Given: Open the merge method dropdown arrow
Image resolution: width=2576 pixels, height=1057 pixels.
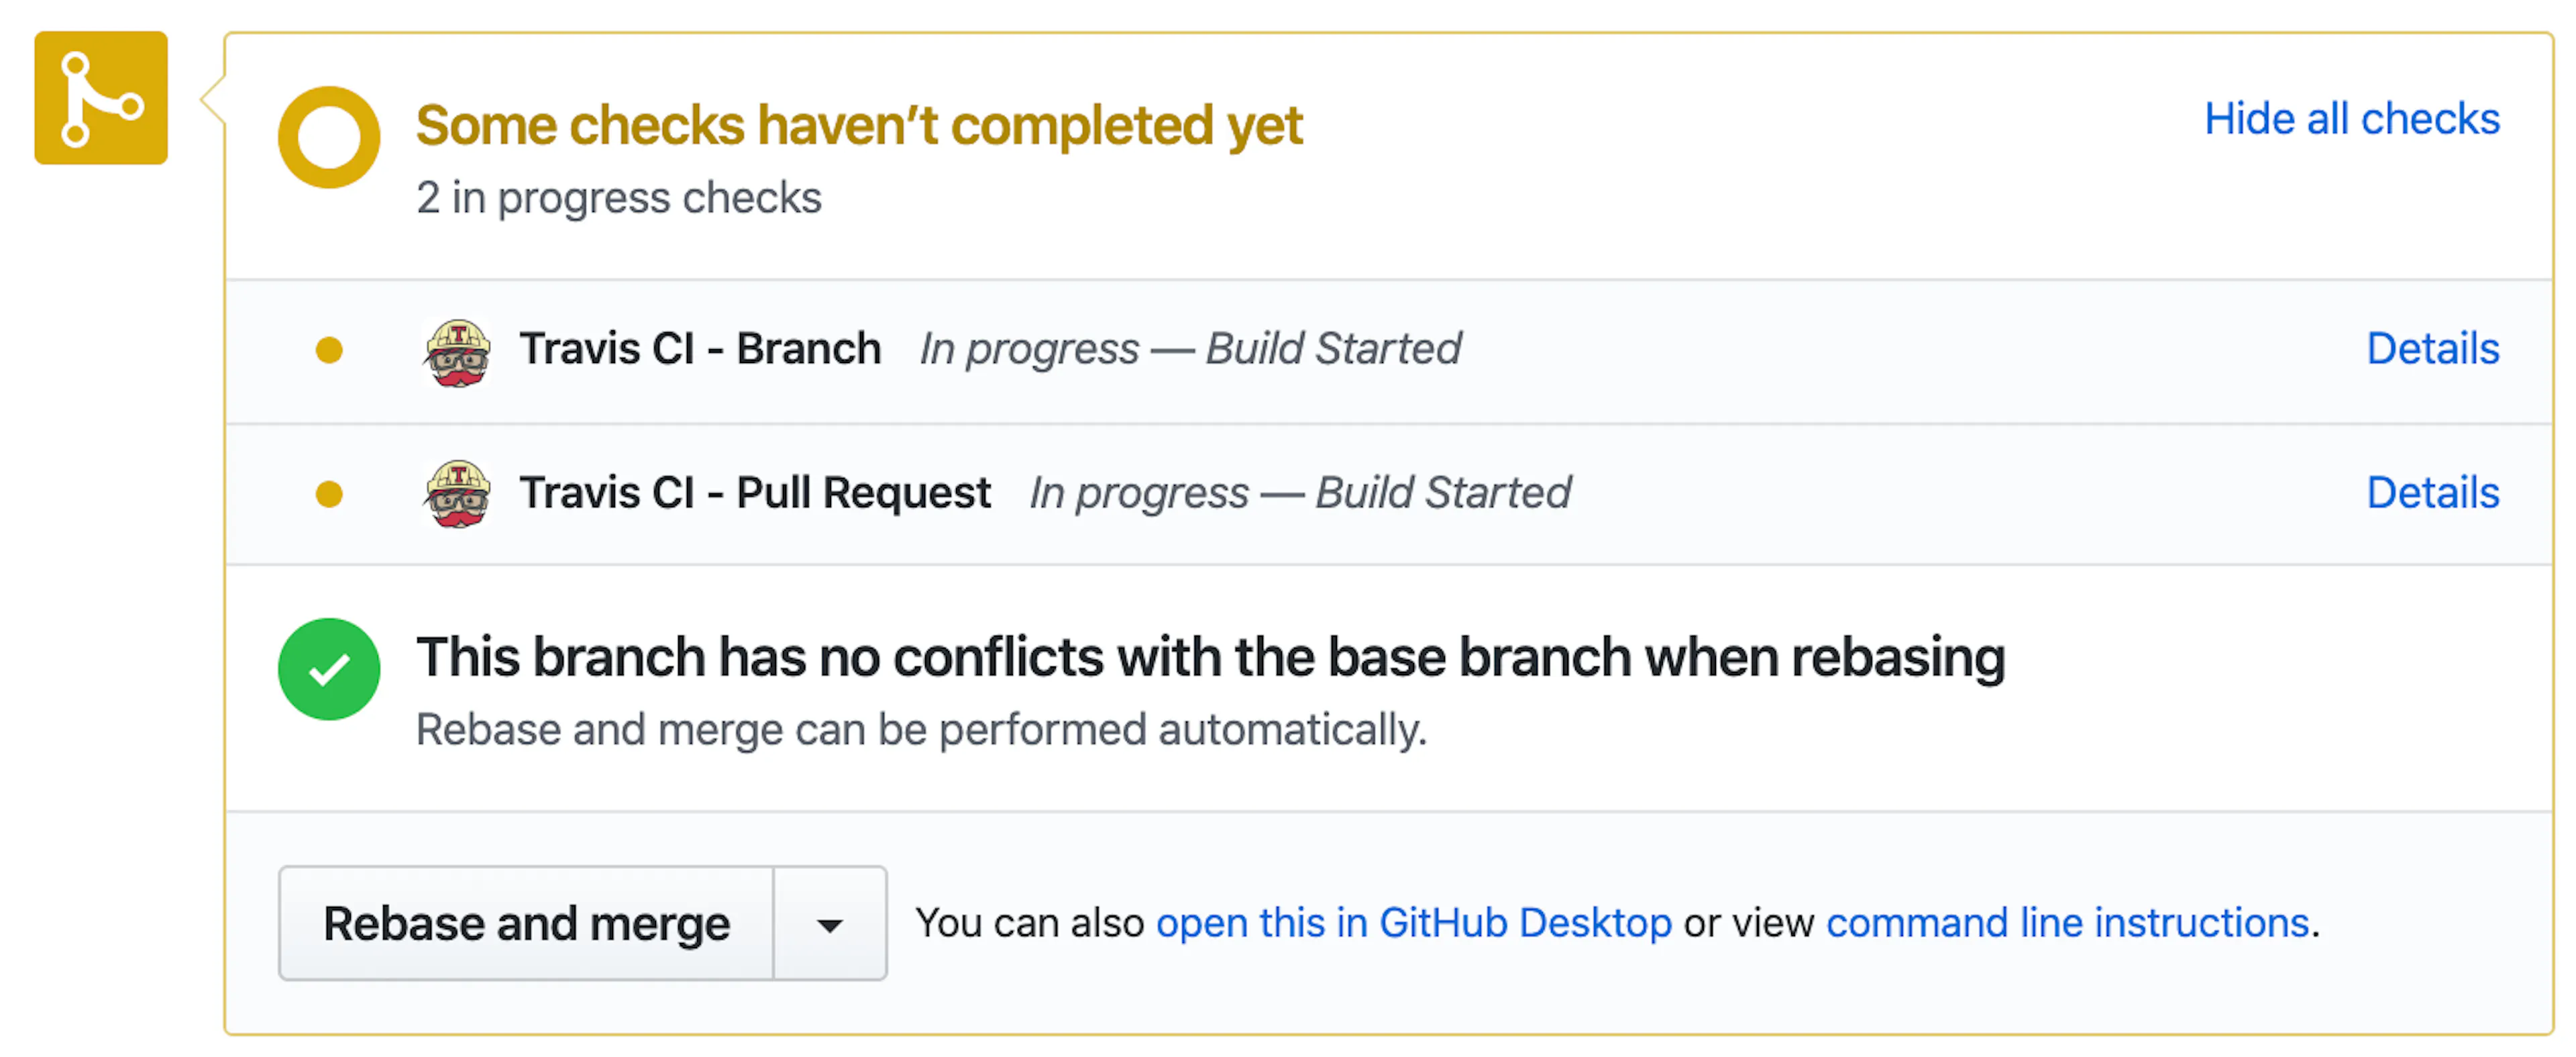Looking at the screenshot, I should click(x=830, y=924).
